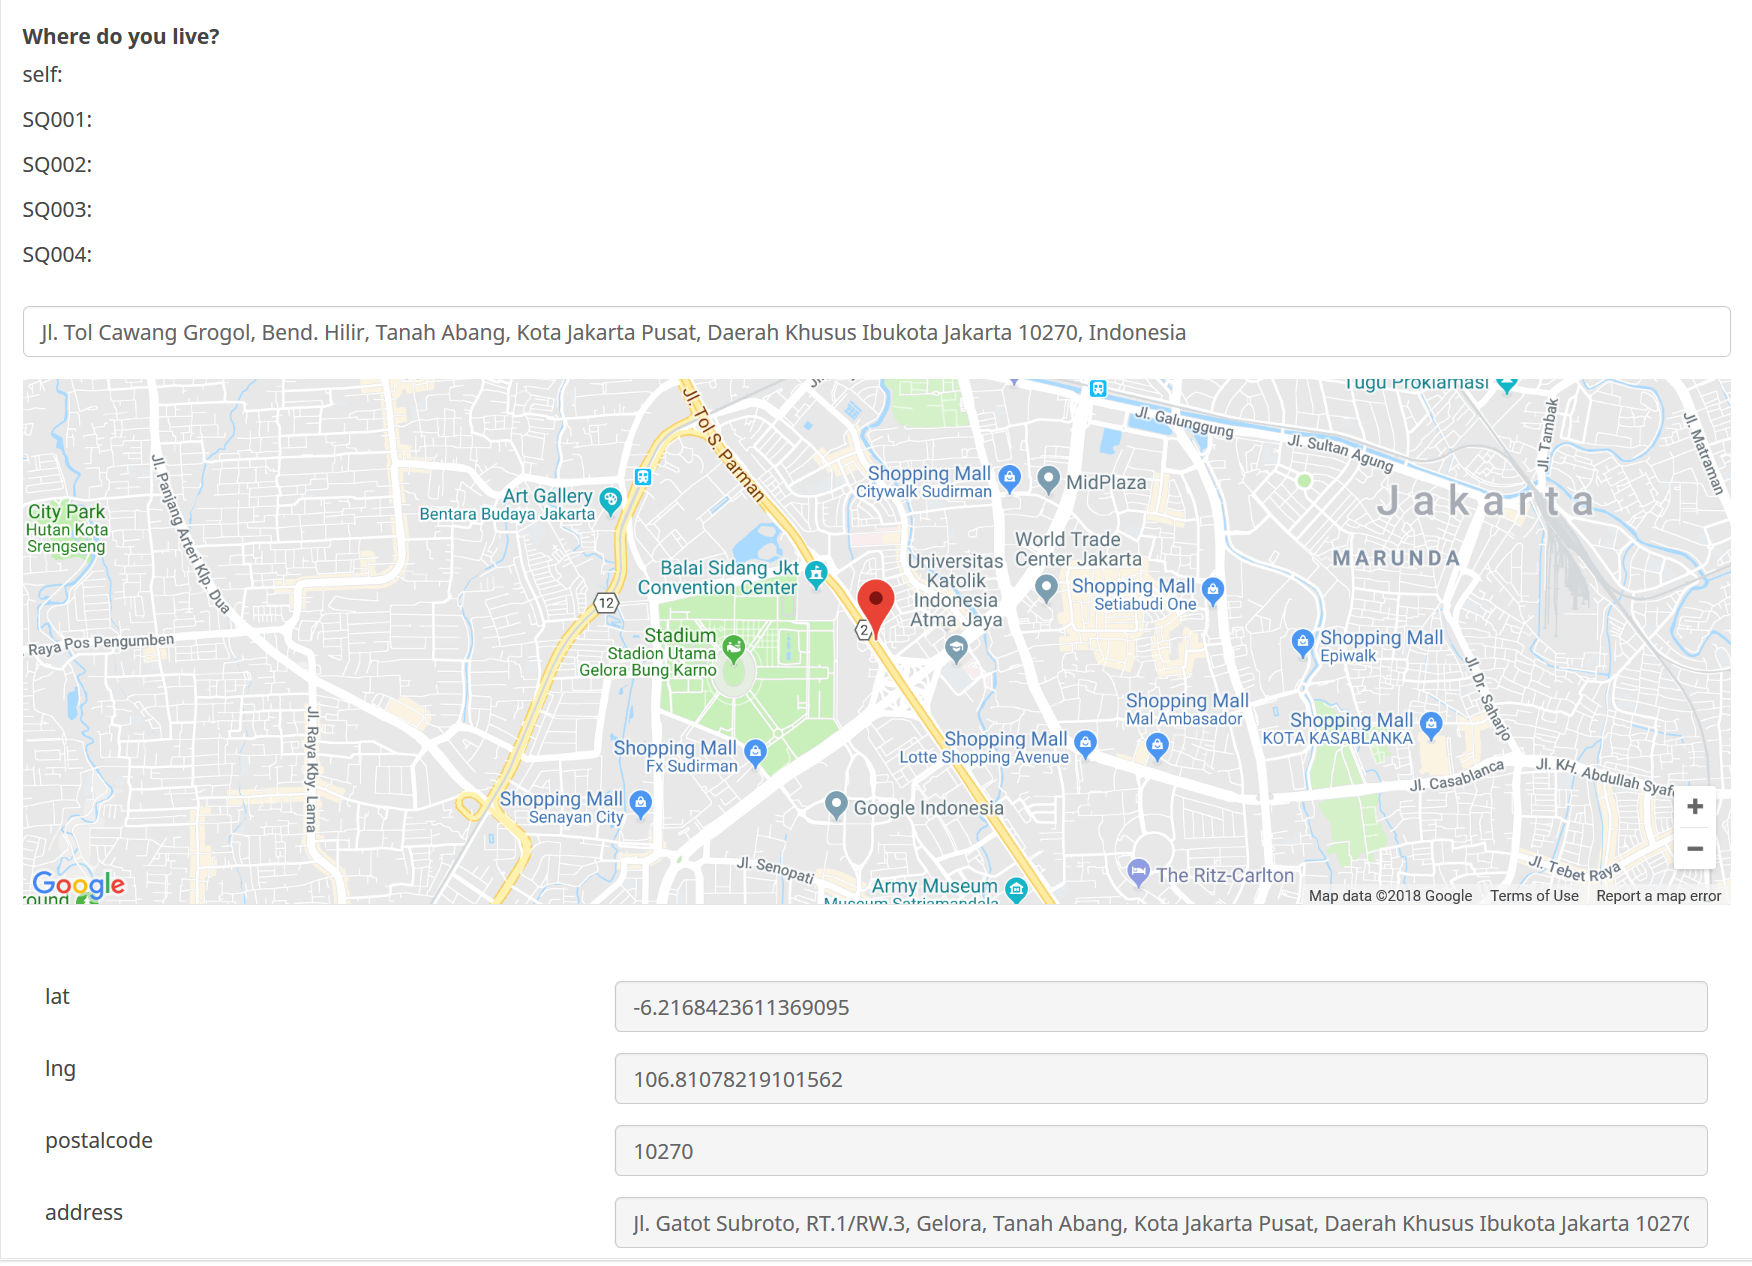Click the Balai Sidang Convention Center icon
The width and height of the screenshot is (1752, 1266).
[816, 574]
